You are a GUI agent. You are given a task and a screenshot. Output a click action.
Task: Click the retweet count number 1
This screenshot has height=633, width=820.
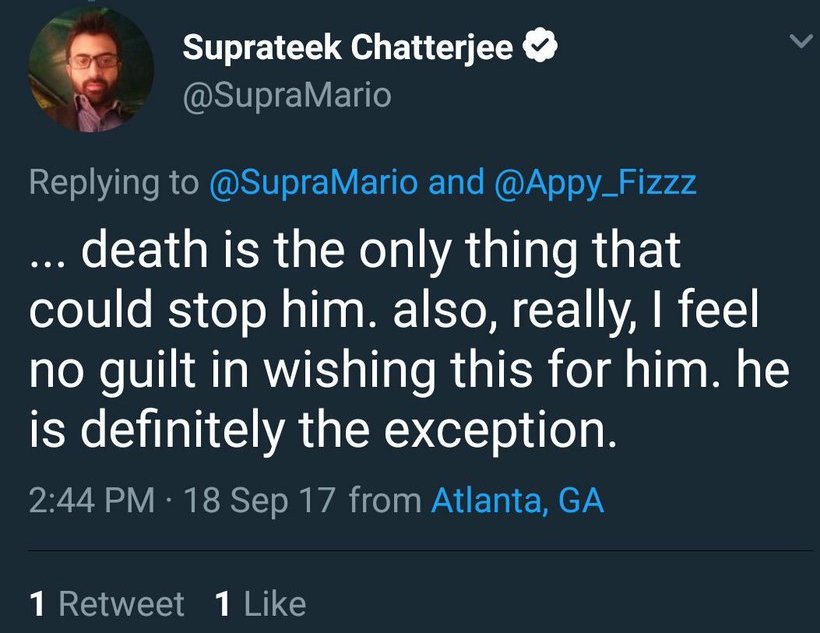38,604
